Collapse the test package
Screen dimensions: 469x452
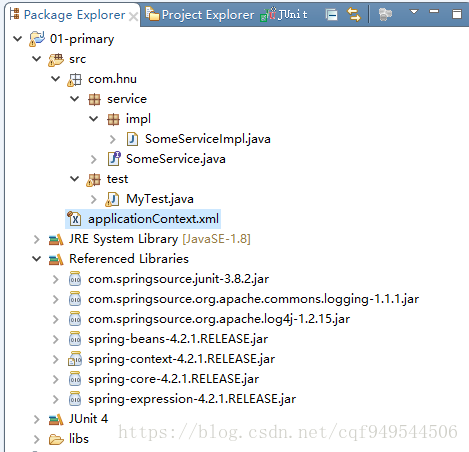click(75, 179)
